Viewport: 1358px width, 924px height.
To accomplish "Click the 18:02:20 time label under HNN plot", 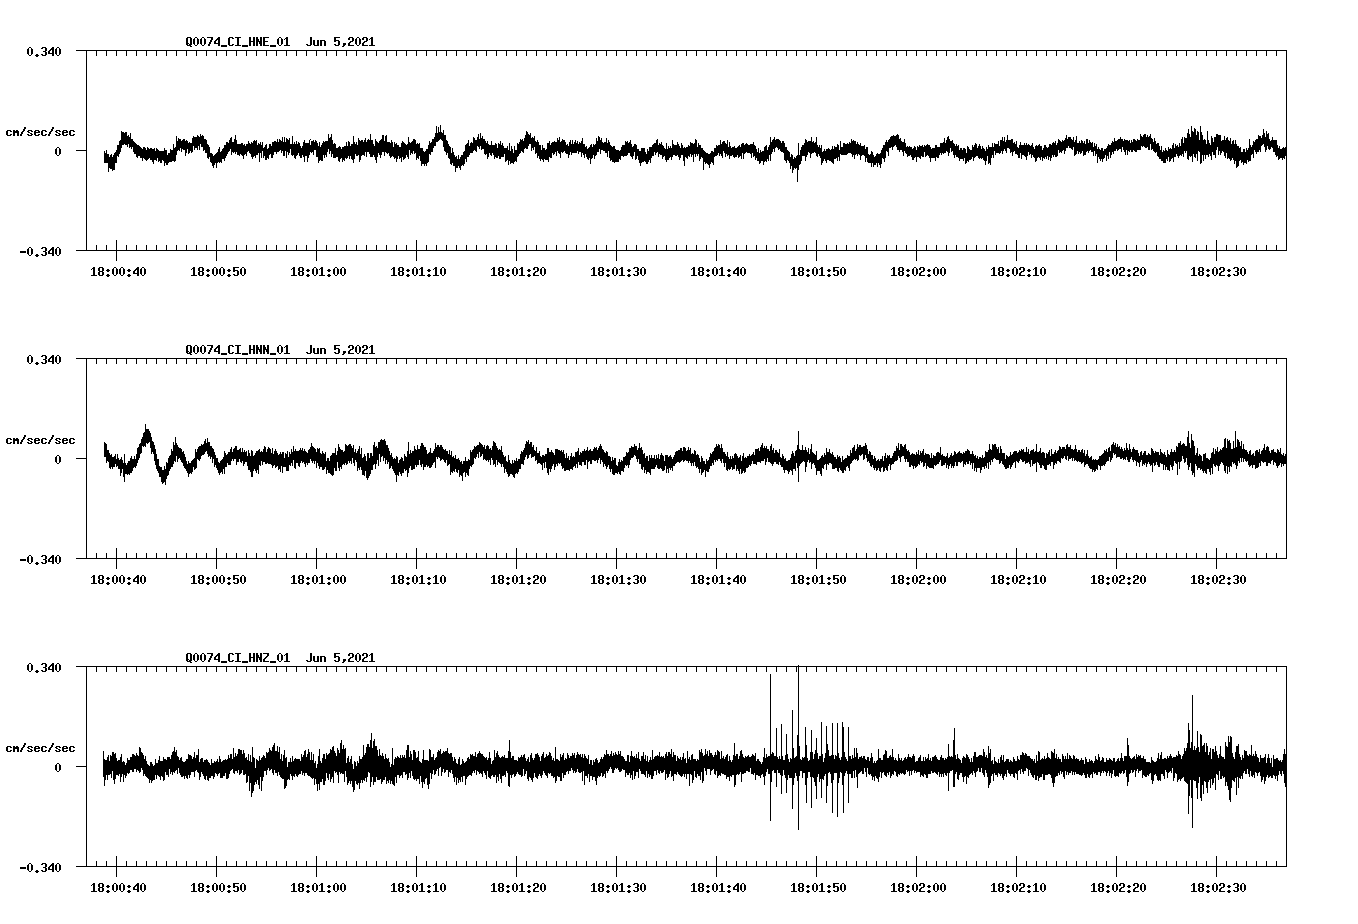I will [1118, 579].
